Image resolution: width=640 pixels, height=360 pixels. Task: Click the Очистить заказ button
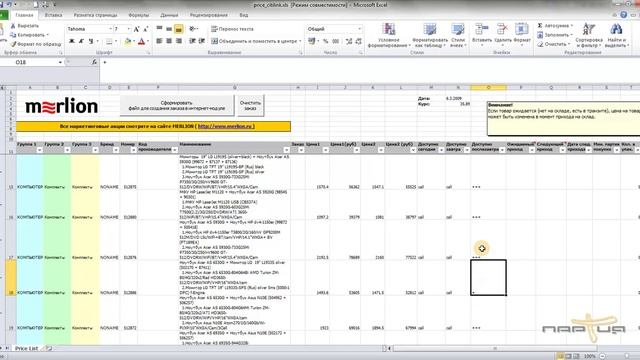click(x=250, y=106)
